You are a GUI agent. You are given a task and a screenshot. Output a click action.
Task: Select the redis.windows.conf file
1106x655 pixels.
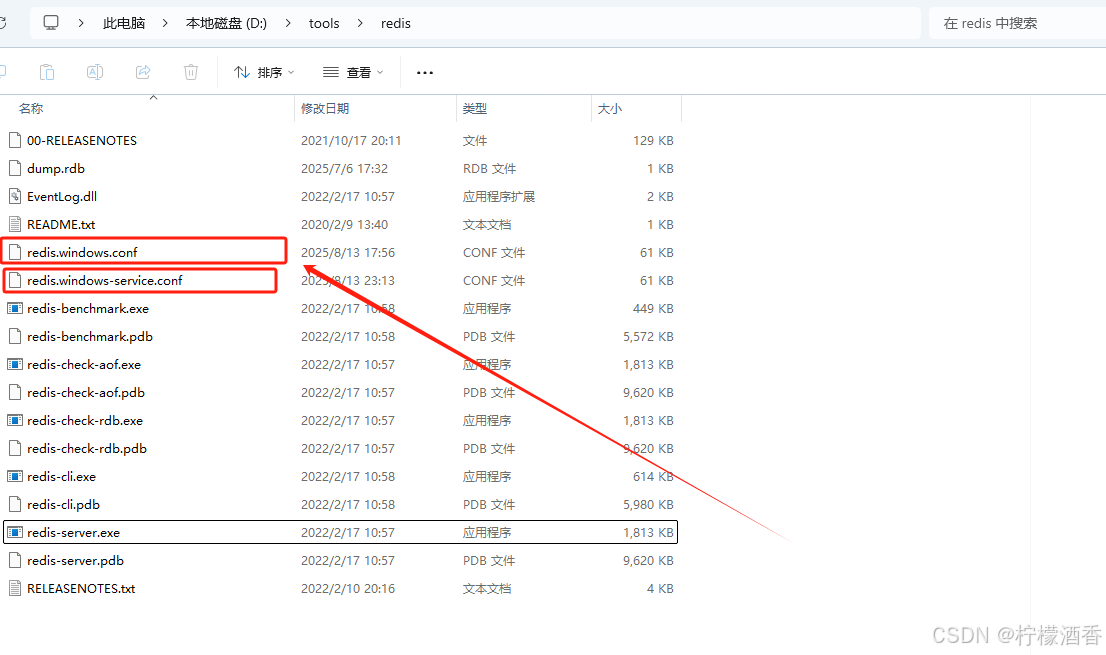[80, 252]
